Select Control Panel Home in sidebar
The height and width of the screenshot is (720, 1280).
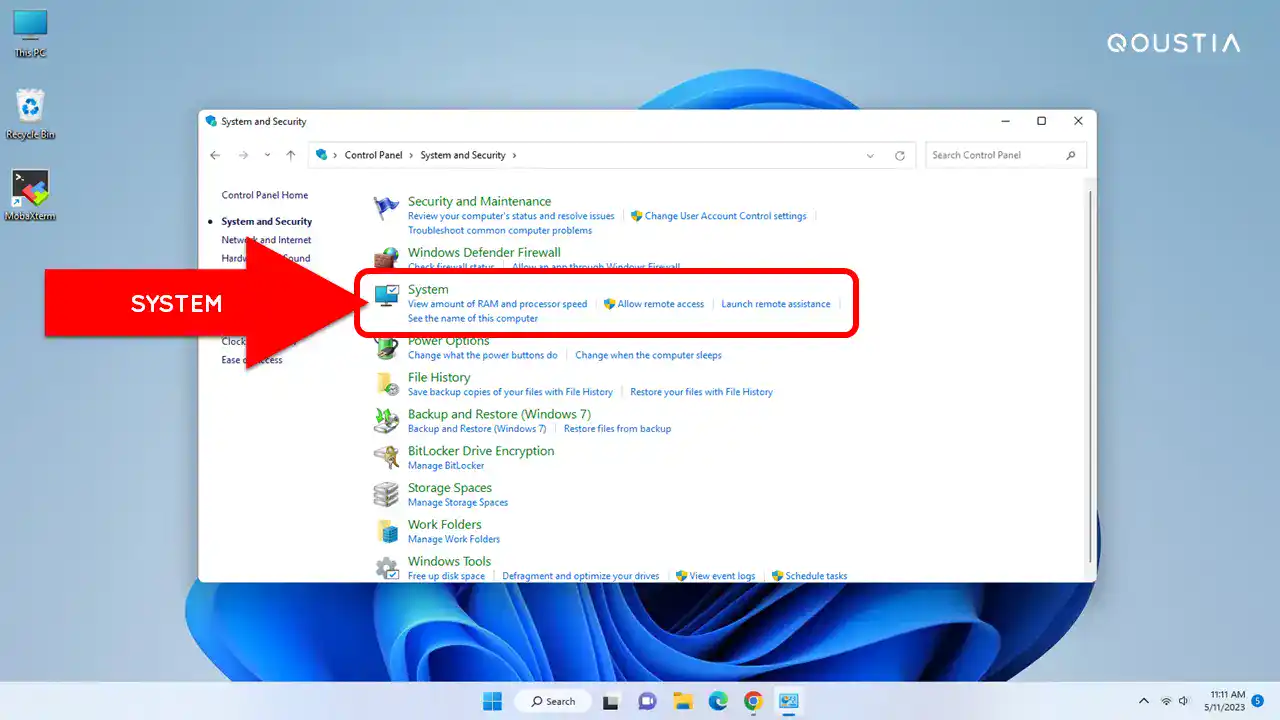click(265, 195)
